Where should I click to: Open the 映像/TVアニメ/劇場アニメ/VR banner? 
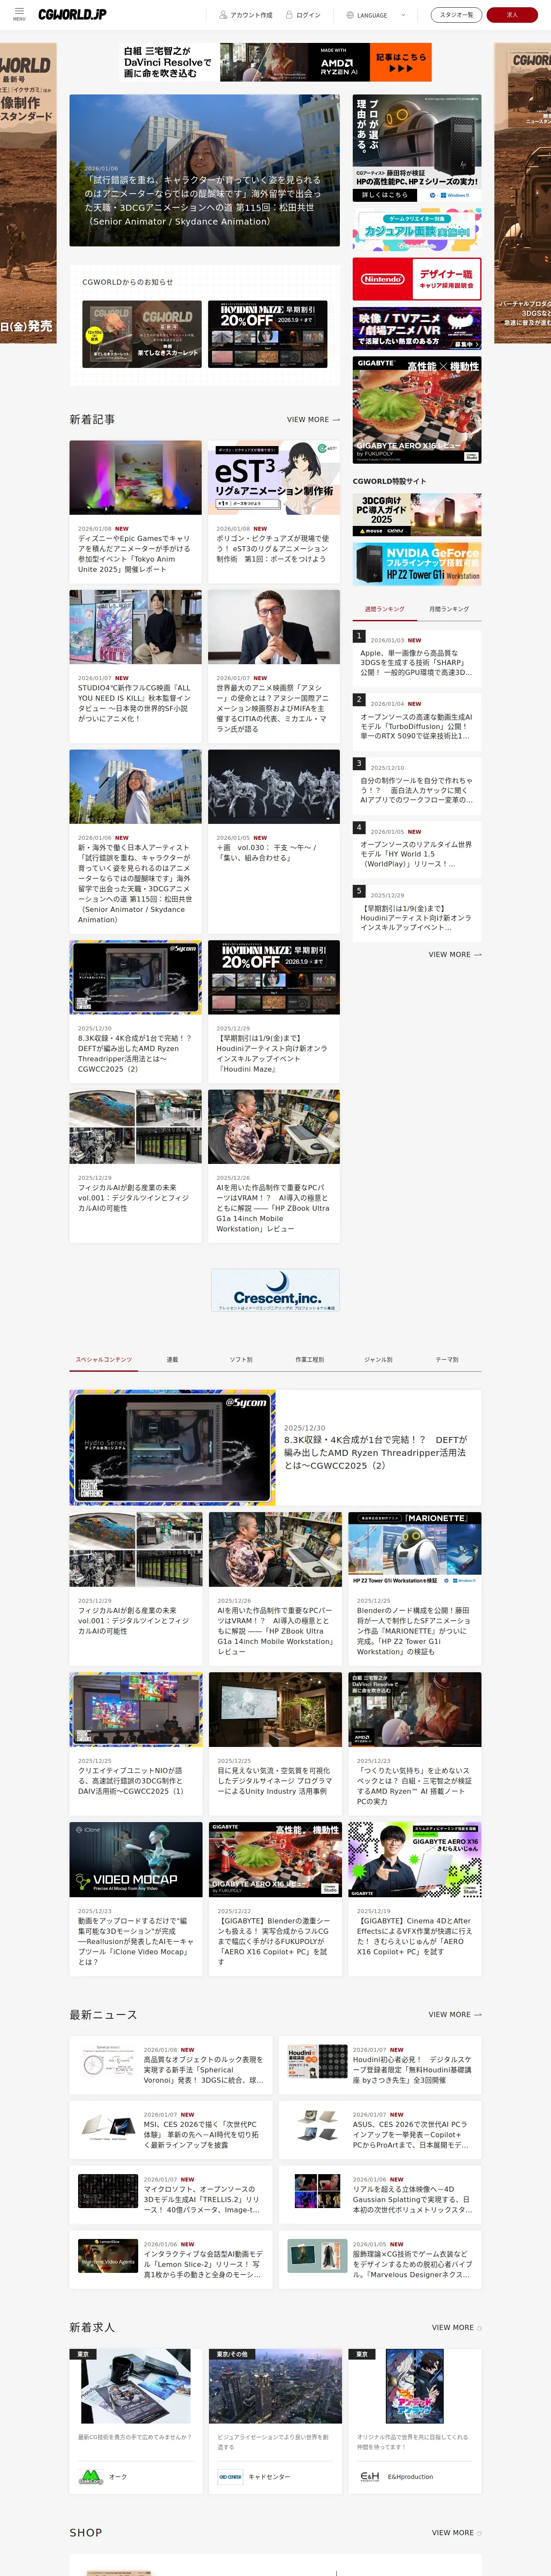(x=417, y=328)
